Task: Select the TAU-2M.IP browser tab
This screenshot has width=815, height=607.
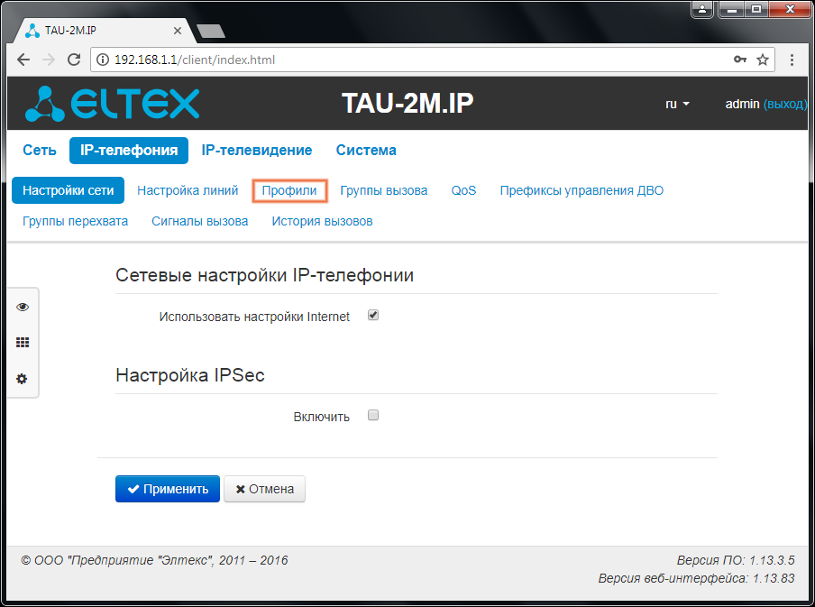Action: (104, 31)
